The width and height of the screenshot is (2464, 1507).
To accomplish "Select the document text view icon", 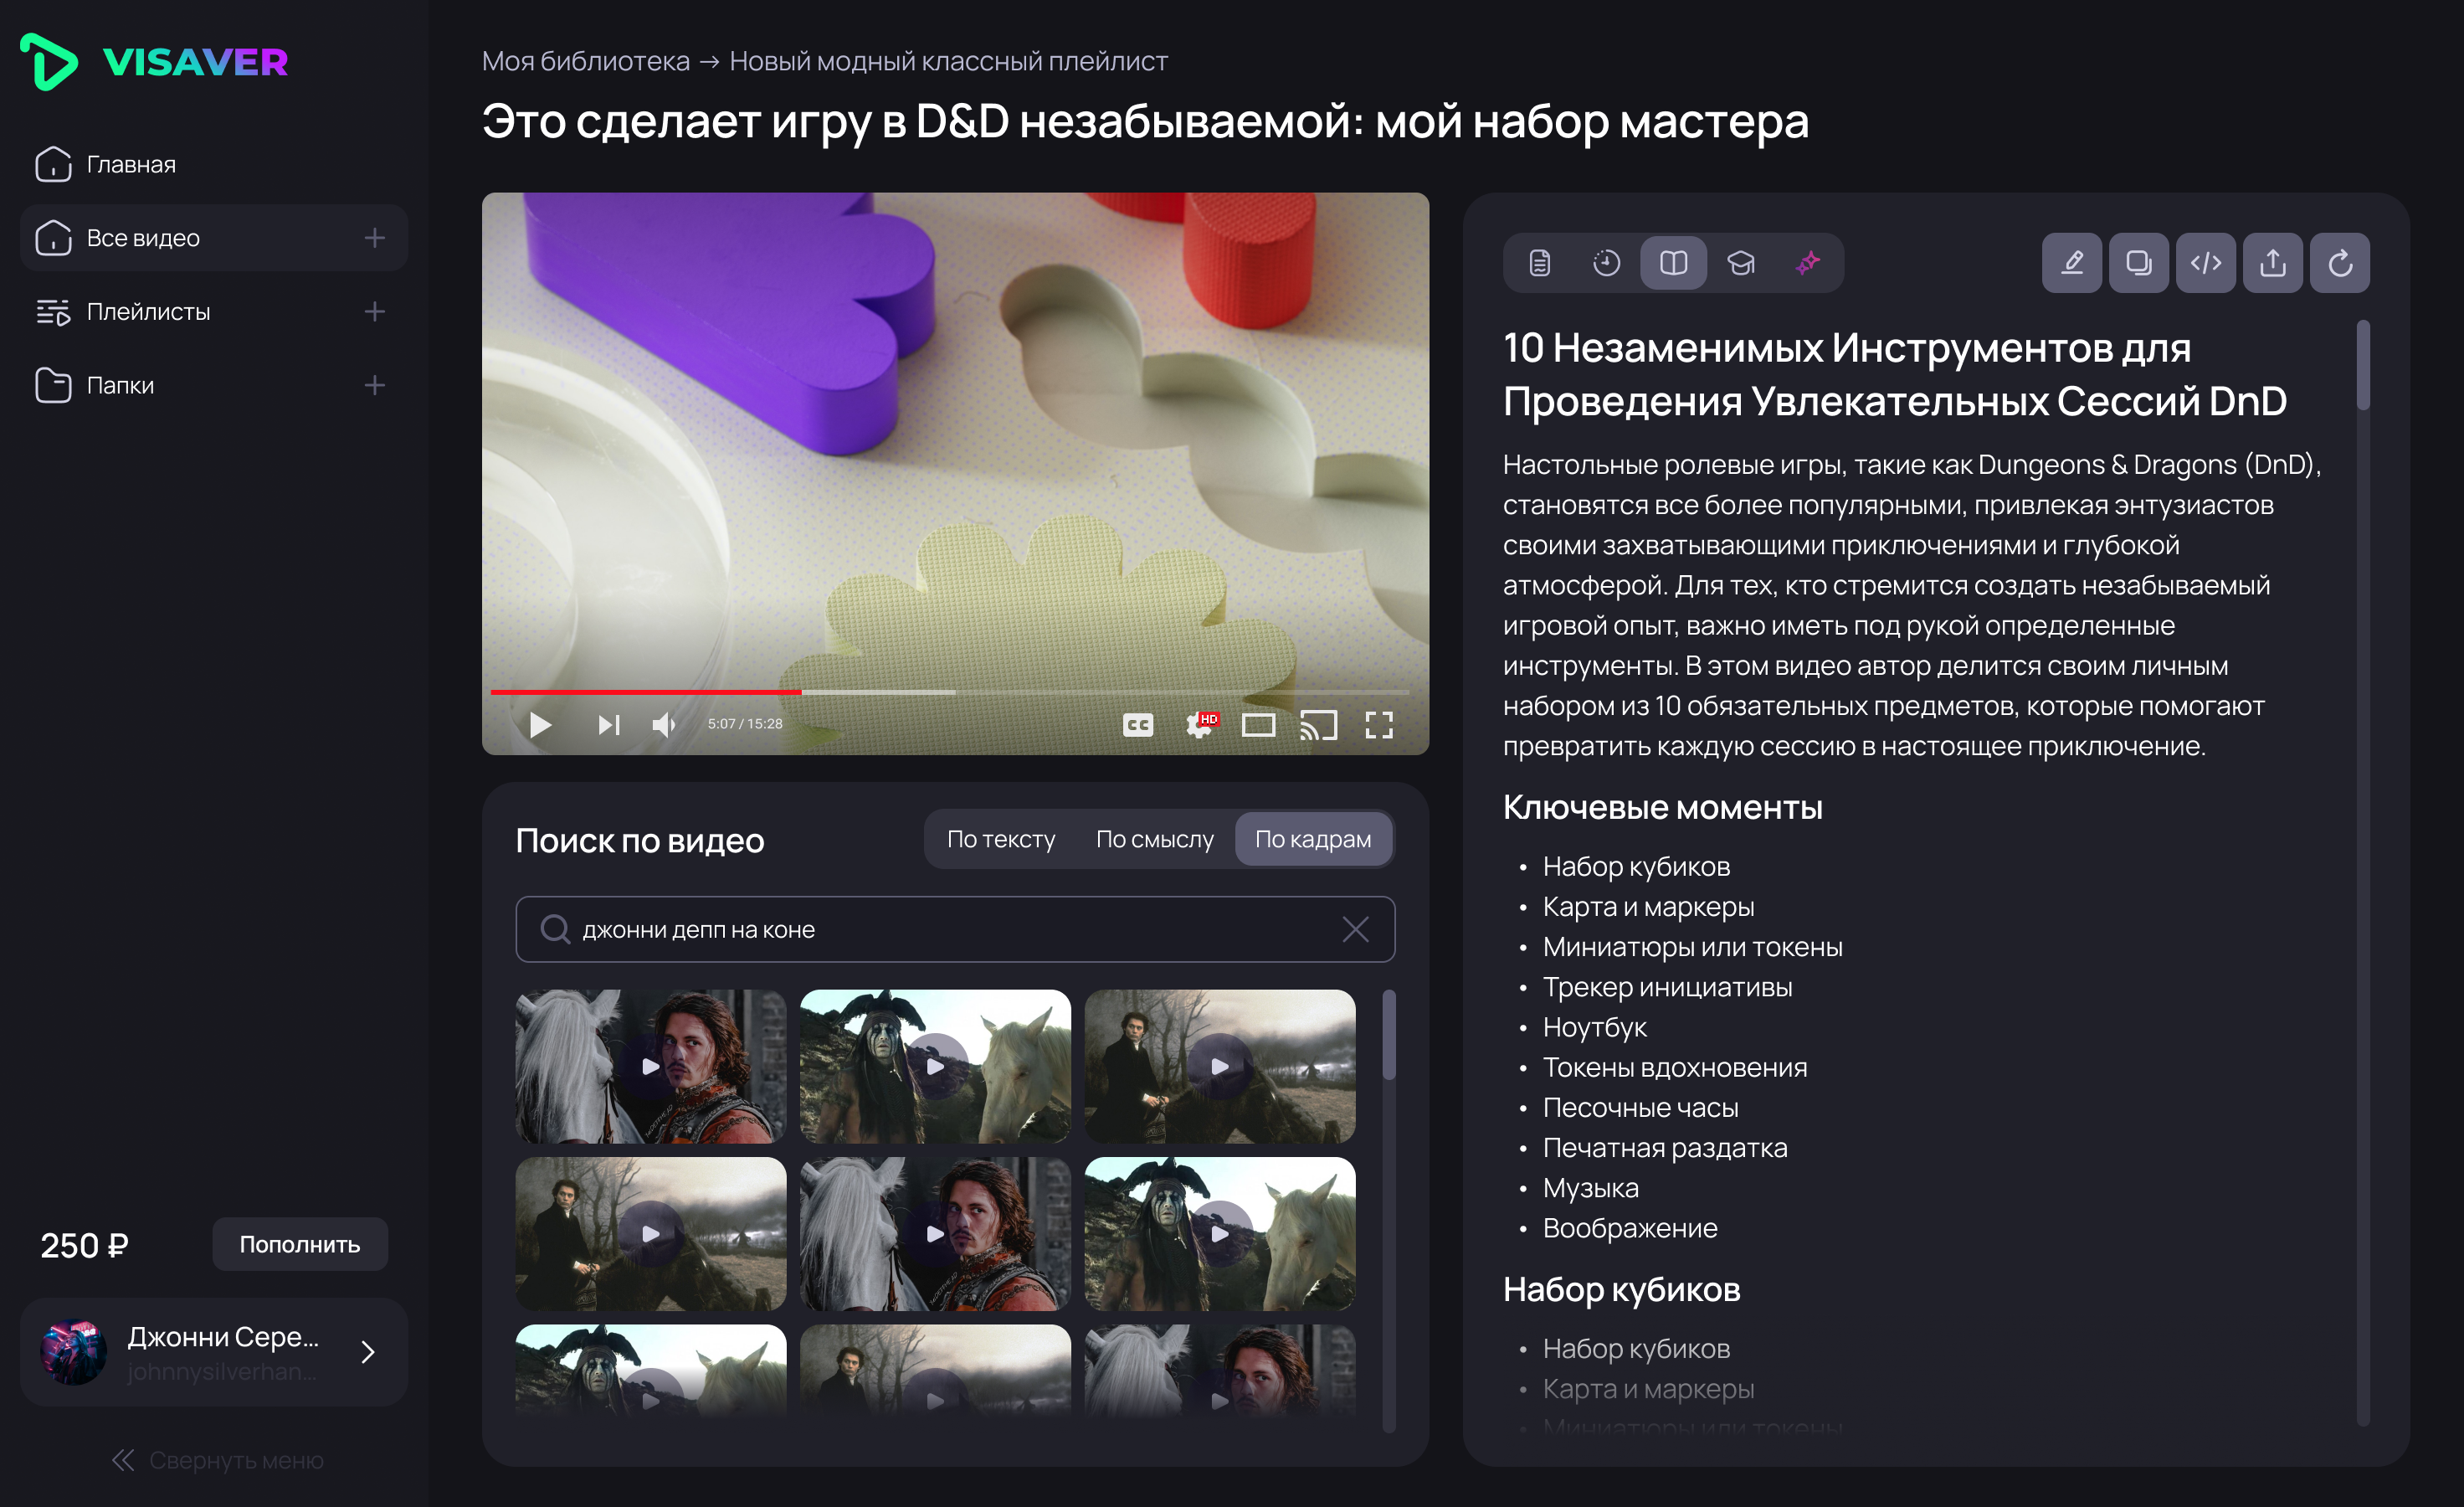I will coord(1539,263).
